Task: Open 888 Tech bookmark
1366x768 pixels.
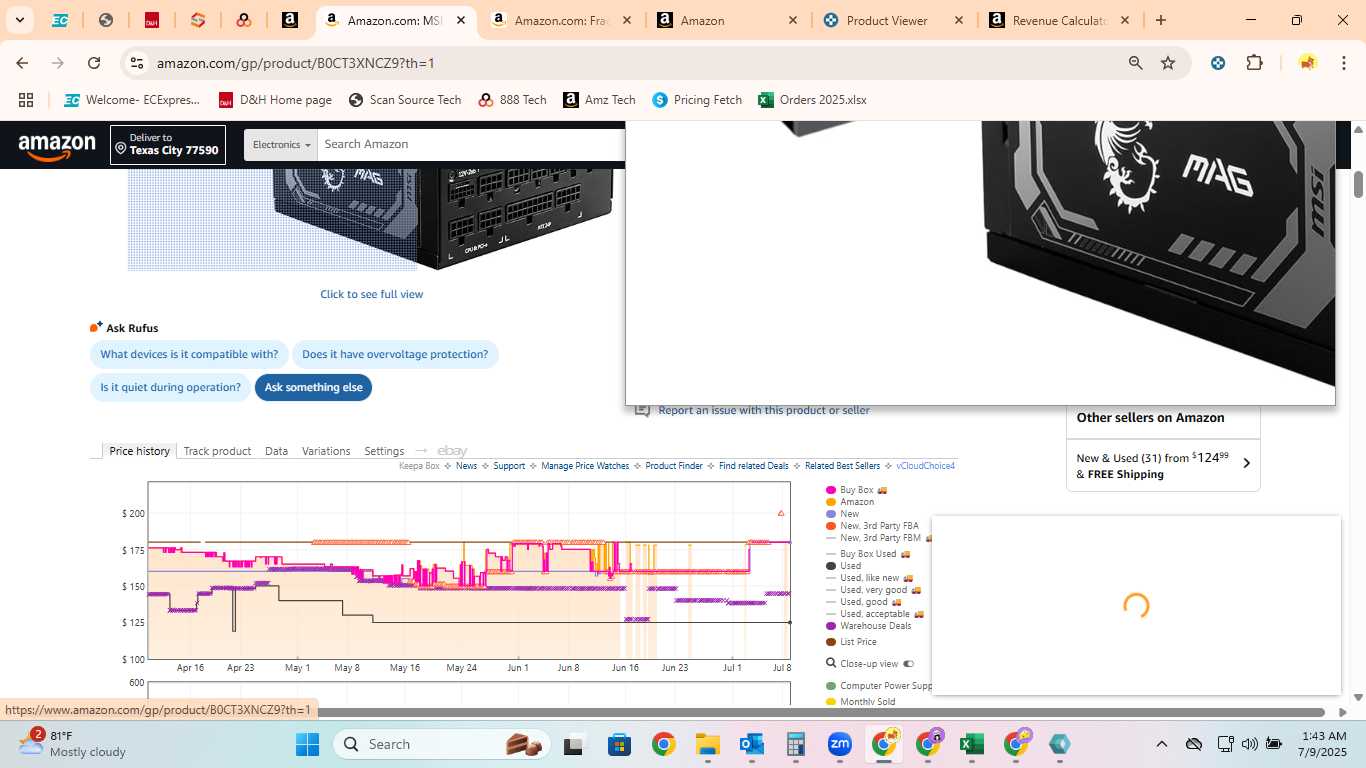Action: click(x=512, y=100)
